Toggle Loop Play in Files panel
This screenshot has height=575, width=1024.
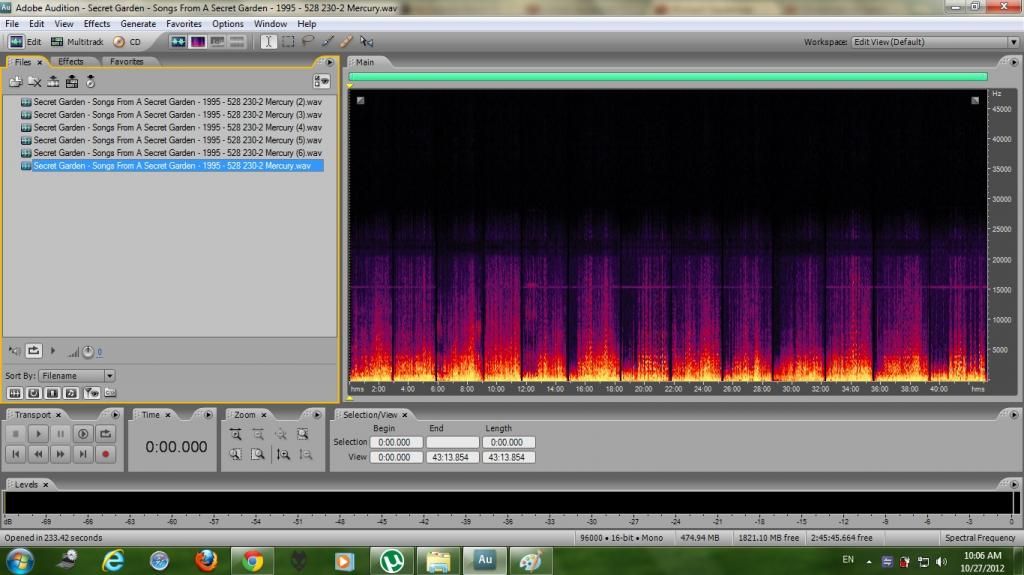(33, 351)
